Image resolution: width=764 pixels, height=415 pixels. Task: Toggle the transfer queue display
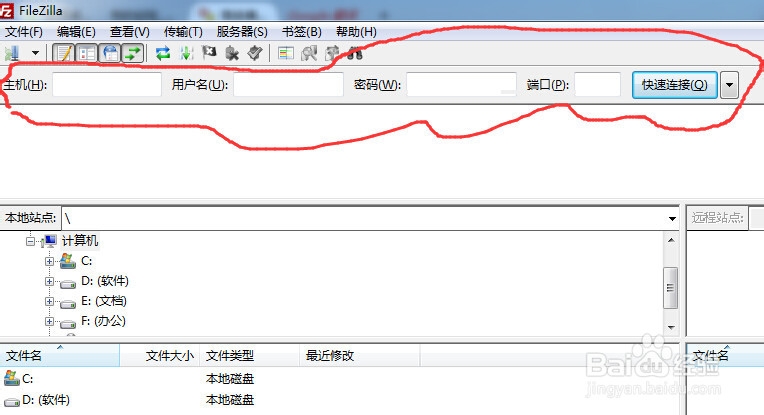coord(133,53)
